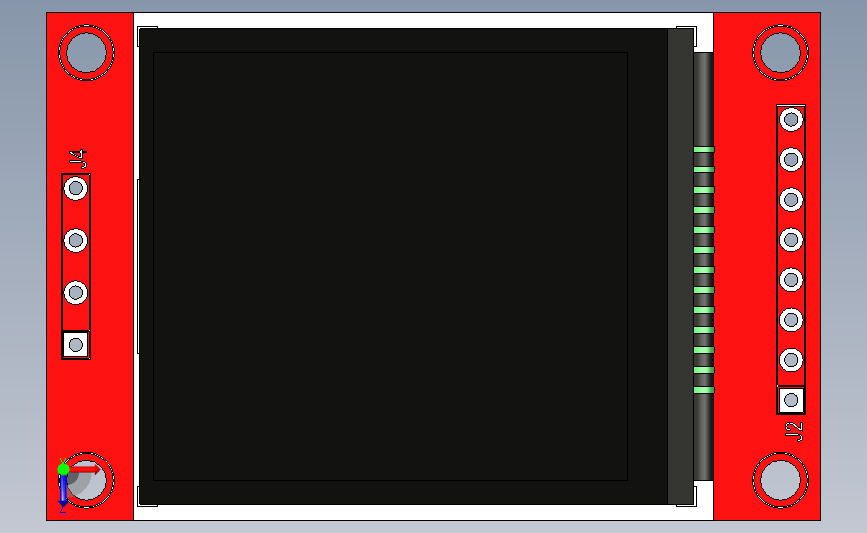Click a green contact on the flex cable
Image resolution: width=867 pixels, height=533 pixels.
pyautogui.click(x=704, y=270)
